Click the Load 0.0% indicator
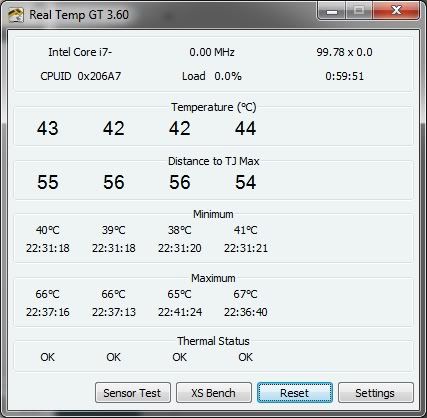Viewport: 427px width, 418px height. pyautogui.click(x=212, y=76)
